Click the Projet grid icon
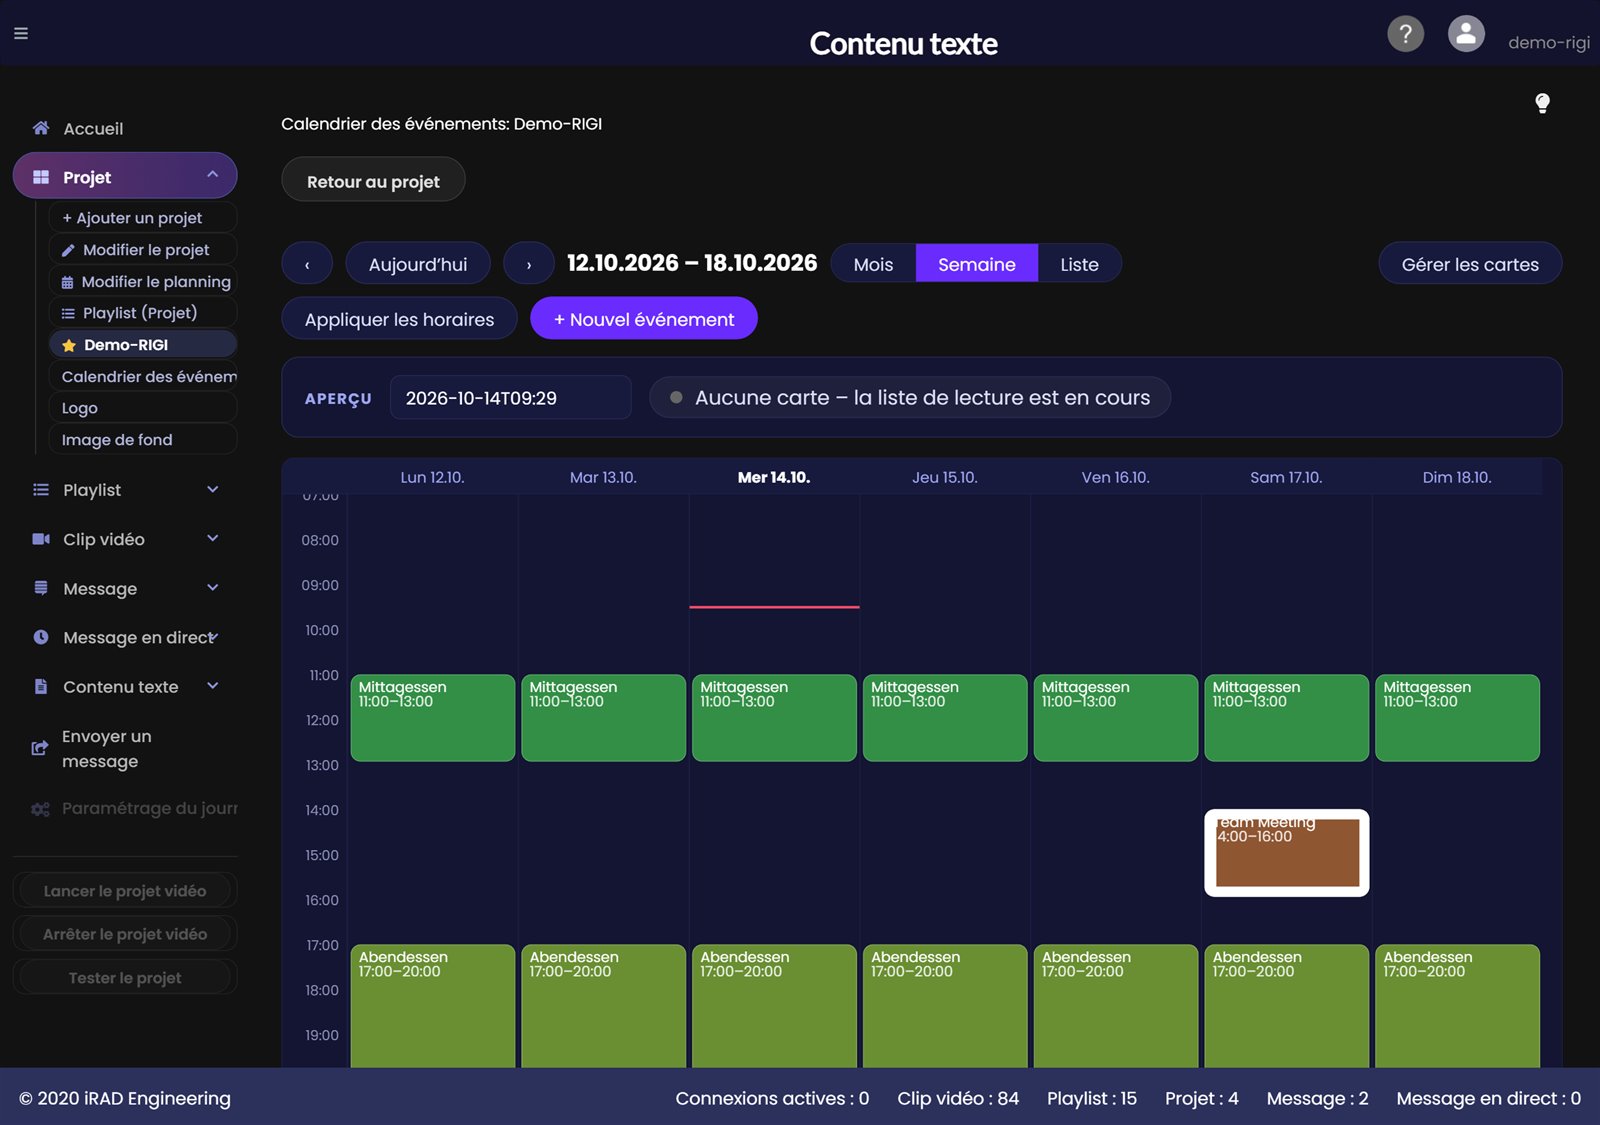This screenshot has width=1600, height=1125. [41, 177]
